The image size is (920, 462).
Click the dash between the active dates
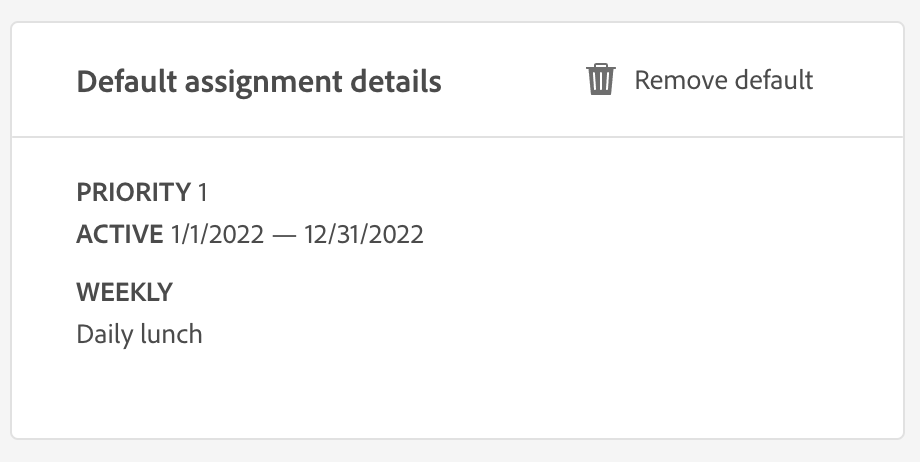pos(283,236)
